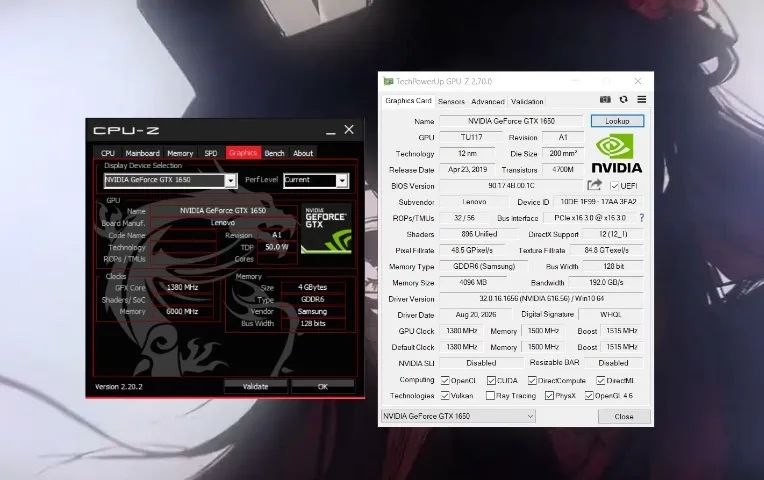
Task: Click the Lenovo subvendor value in GPU-Z
Action: point(474,201)
